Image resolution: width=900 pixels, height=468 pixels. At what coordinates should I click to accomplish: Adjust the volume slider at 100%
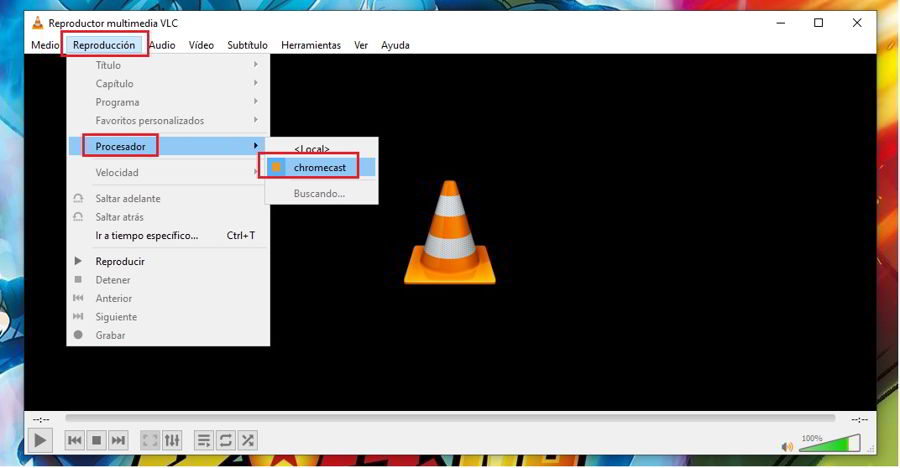[828, 444]
